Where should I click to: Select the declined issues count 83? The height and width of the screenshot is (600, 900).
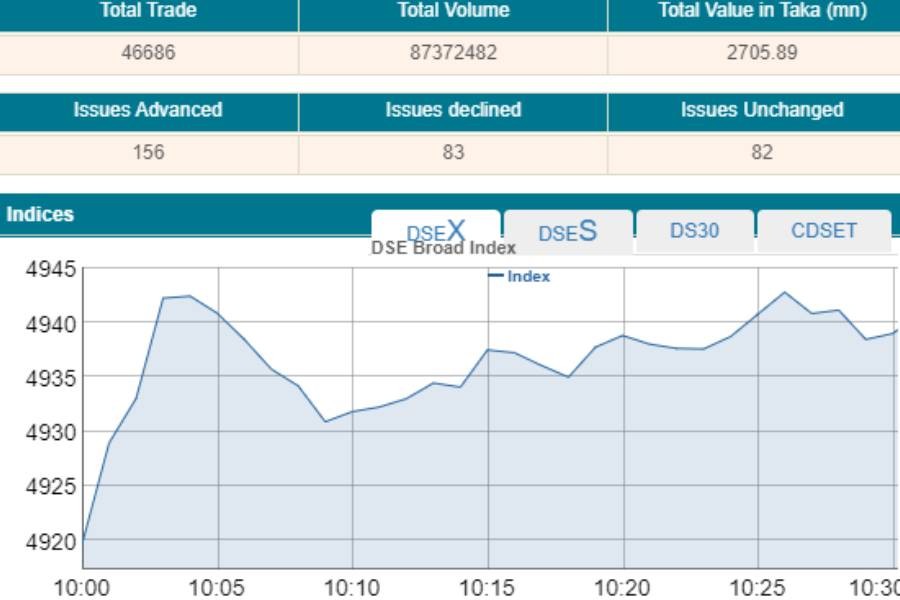(453, 152)
